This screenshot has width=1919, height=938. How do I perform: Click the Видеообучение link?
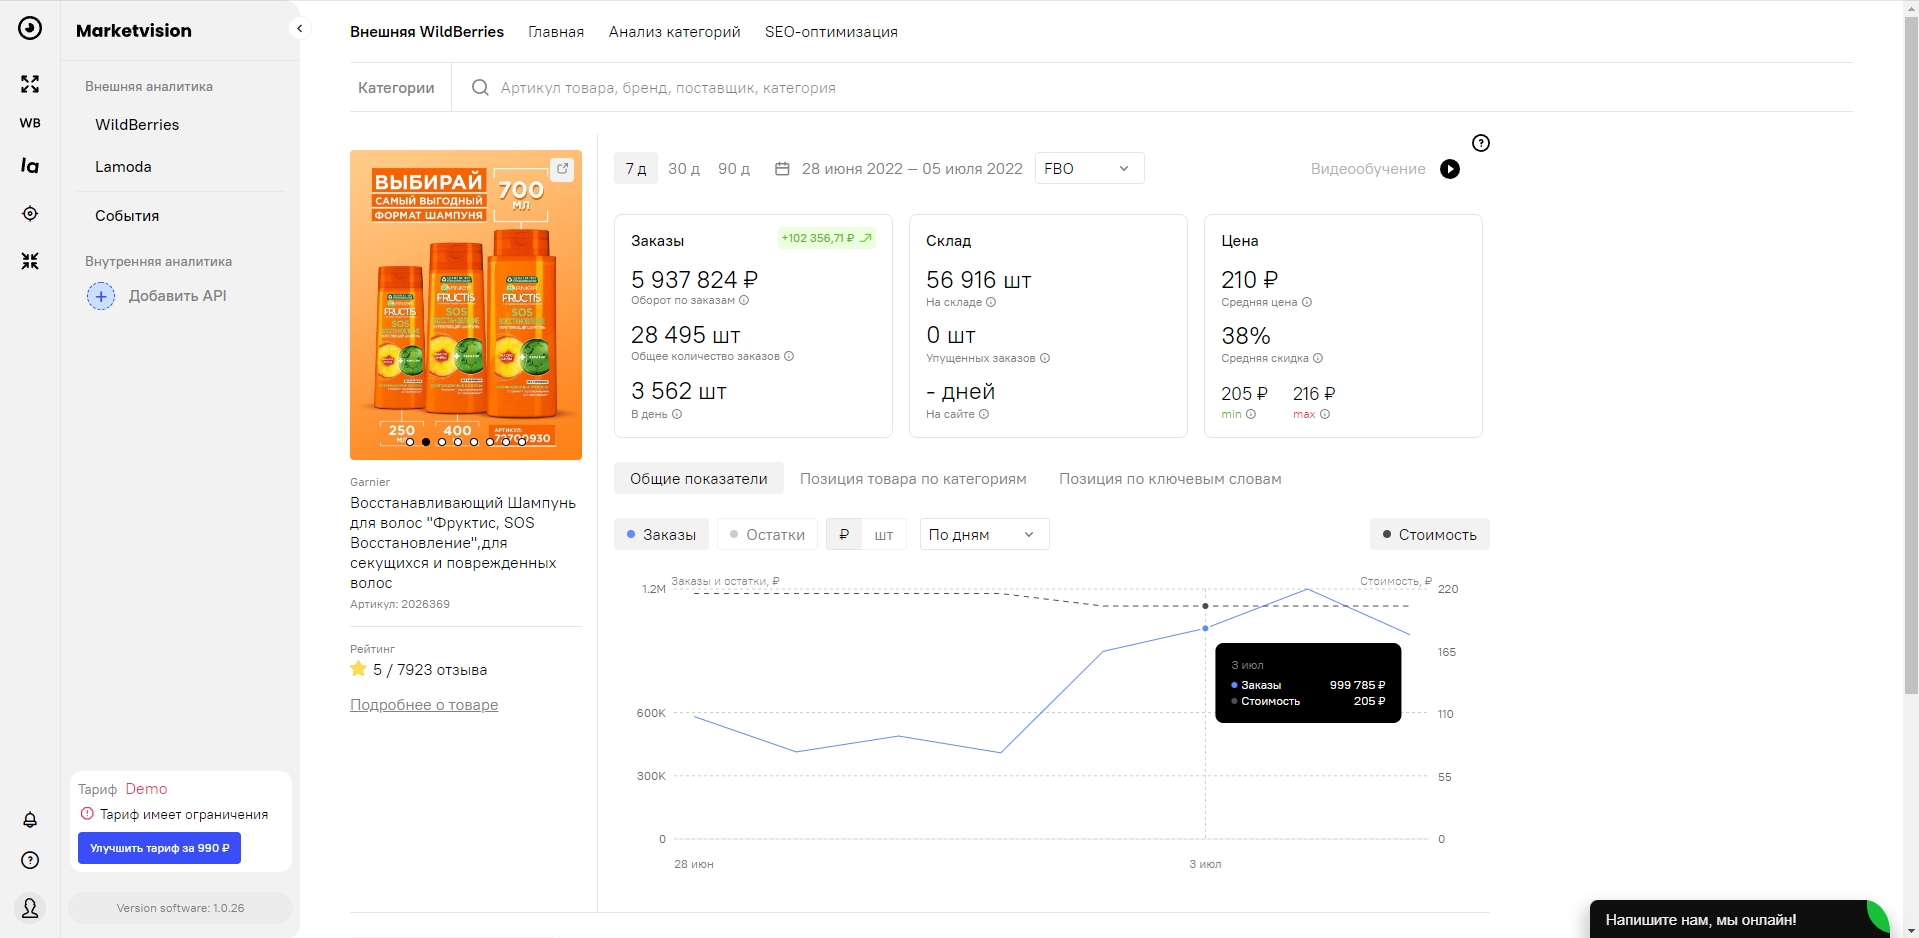pyautogui.click(x=1368, y=169)
